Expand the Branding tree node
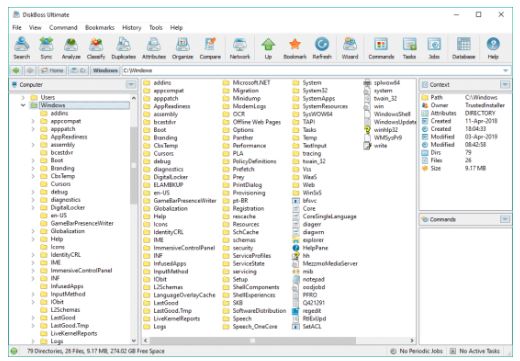 33,168
